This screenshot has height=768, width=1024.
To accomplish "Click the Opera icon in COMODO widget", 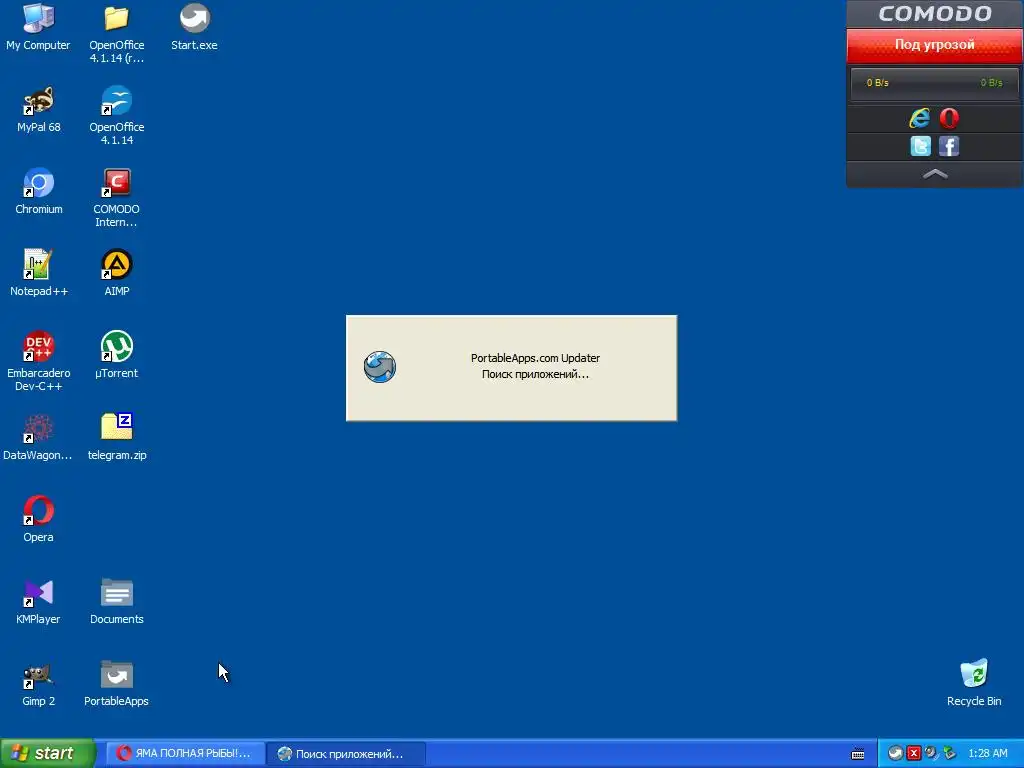I will [x=949, y=118].
